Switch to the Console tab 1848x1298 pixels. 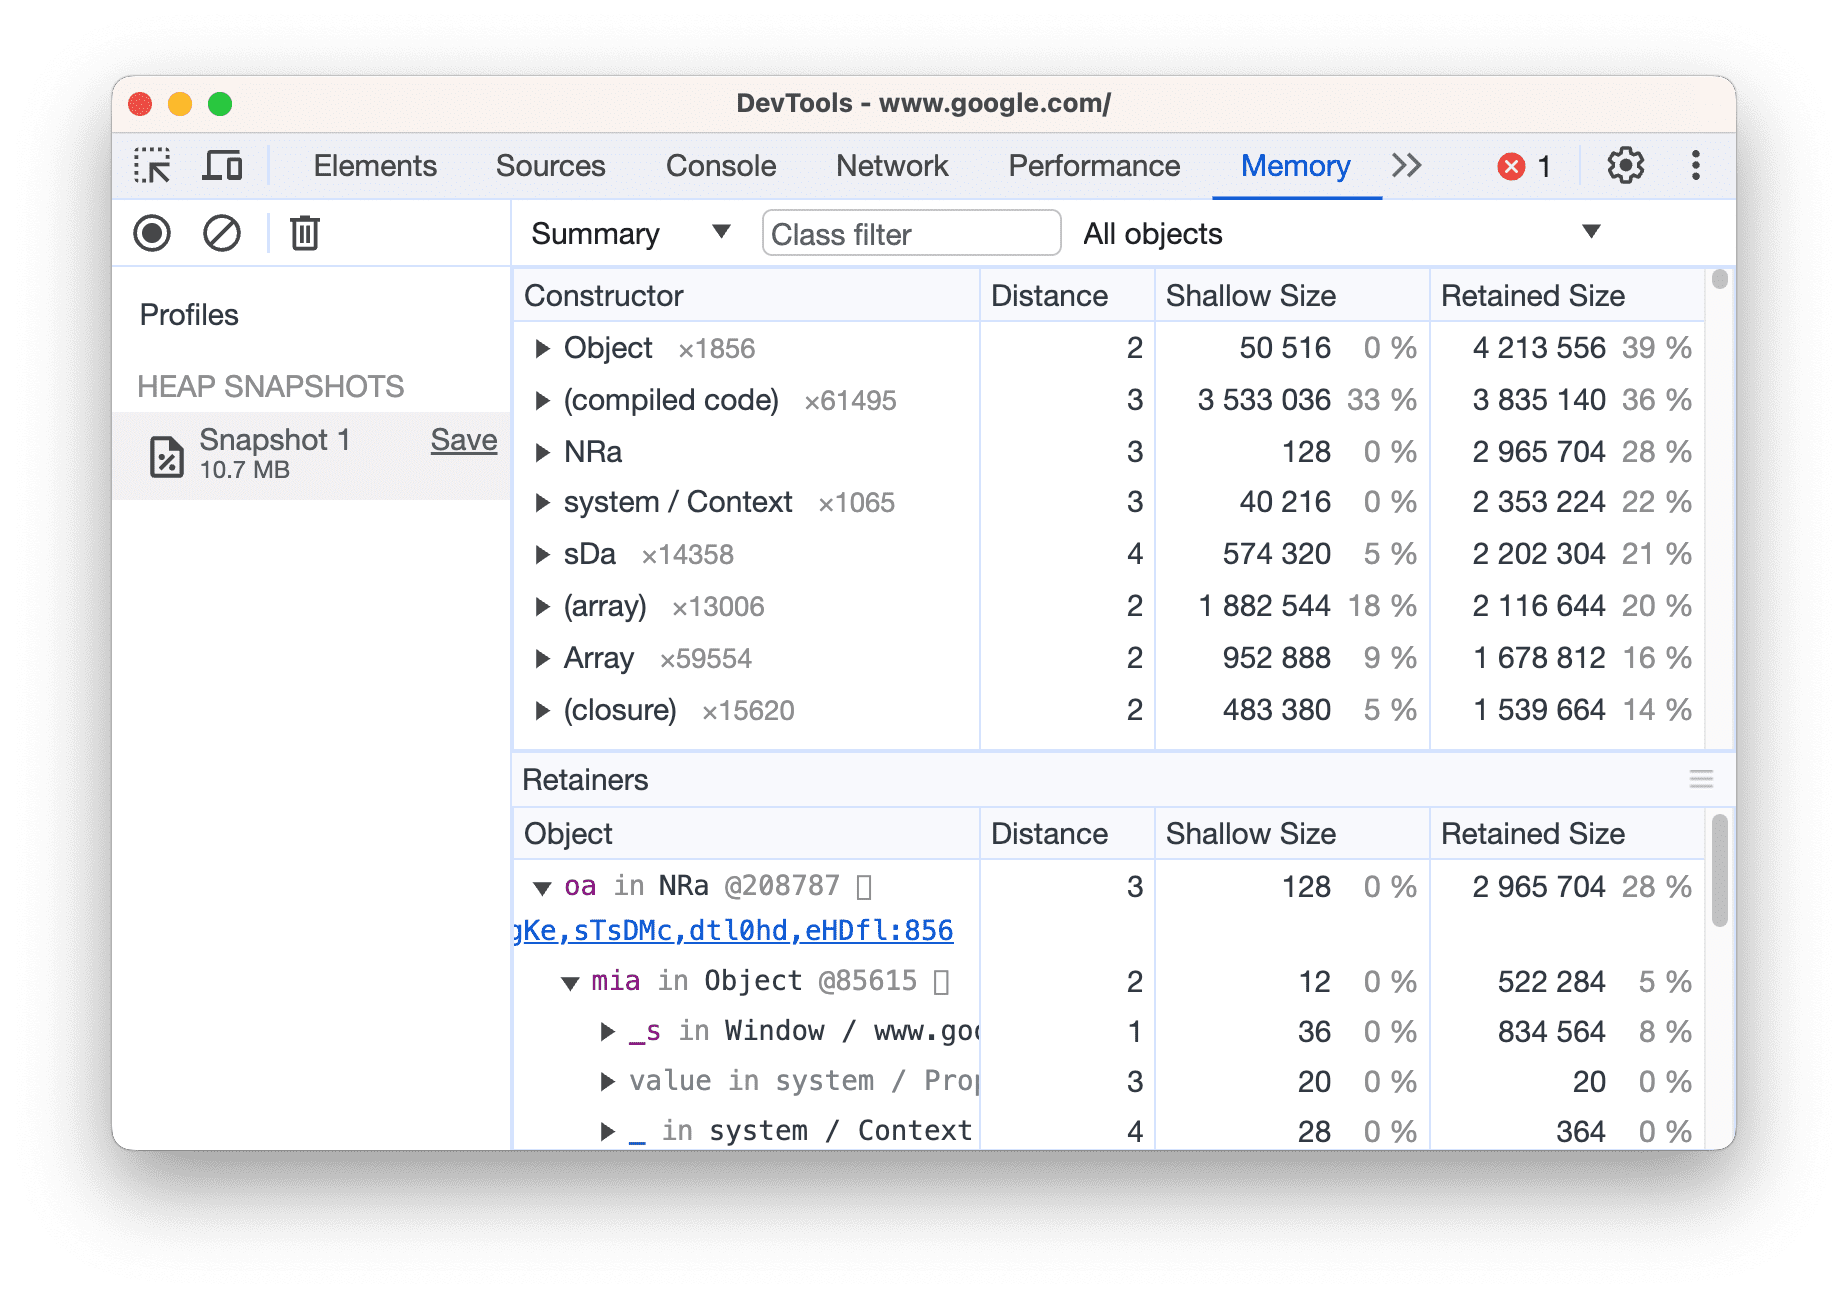coord(720,165)
